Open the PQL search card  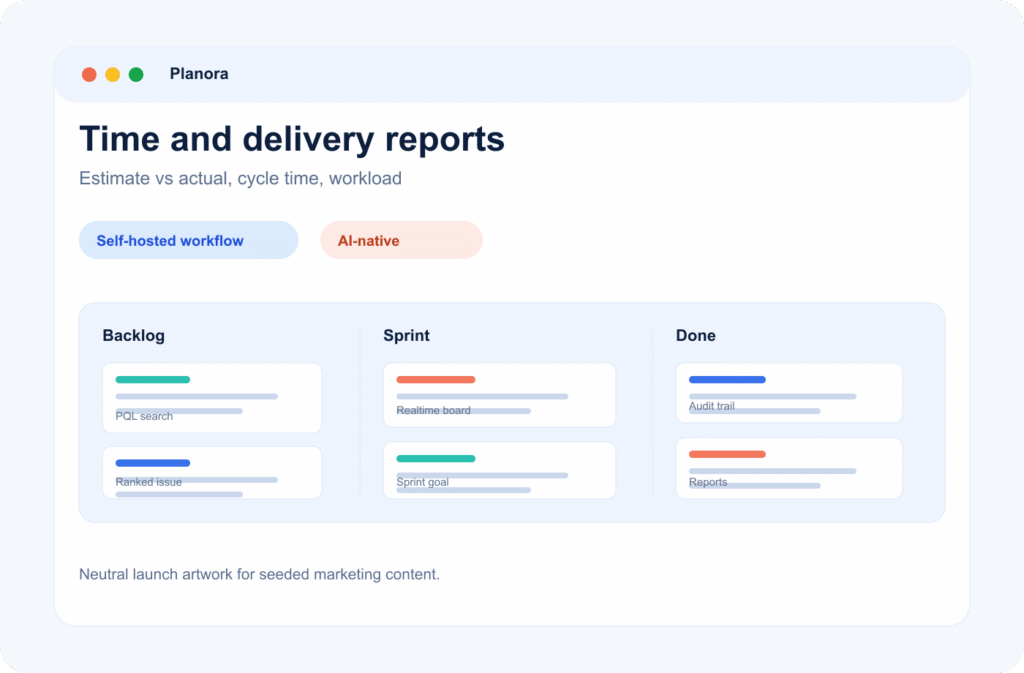pyautogui.click(x=212, y=398)
